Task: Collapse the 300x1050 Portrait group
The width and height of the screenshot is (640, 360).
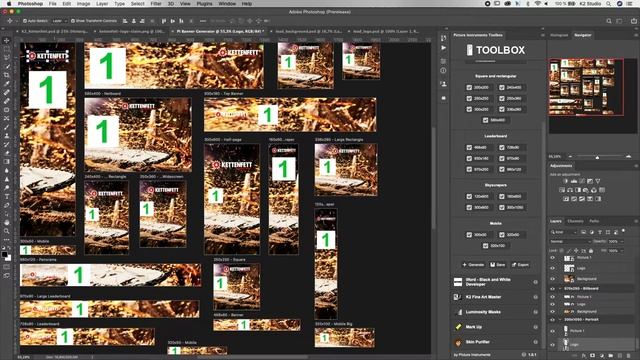Action: click(560, 320)
